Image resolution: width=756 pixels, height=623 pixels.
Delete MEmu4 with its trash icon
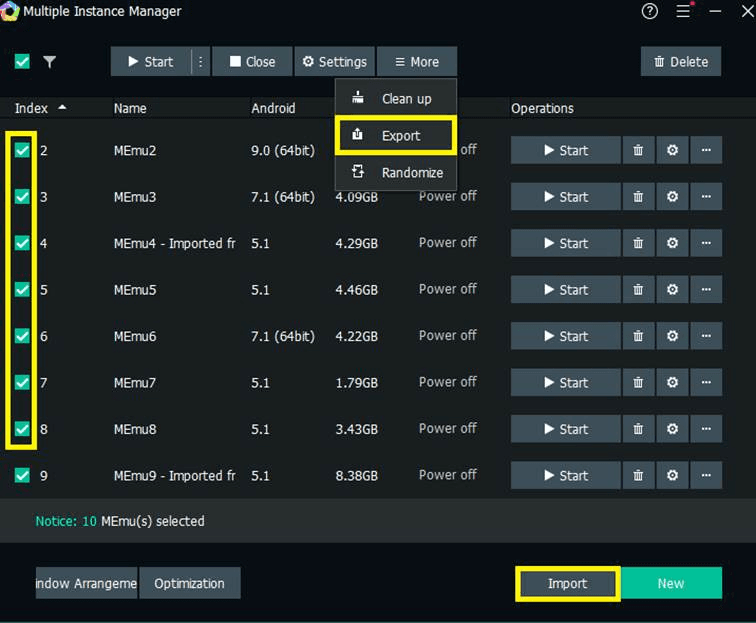pyautogui.click(x=638, y=243)
